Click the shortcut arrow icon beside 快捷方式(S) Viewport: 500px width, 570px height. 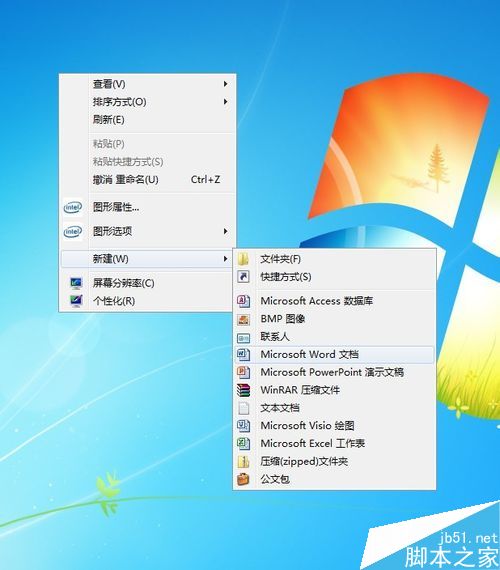click(x=243, y=277)
